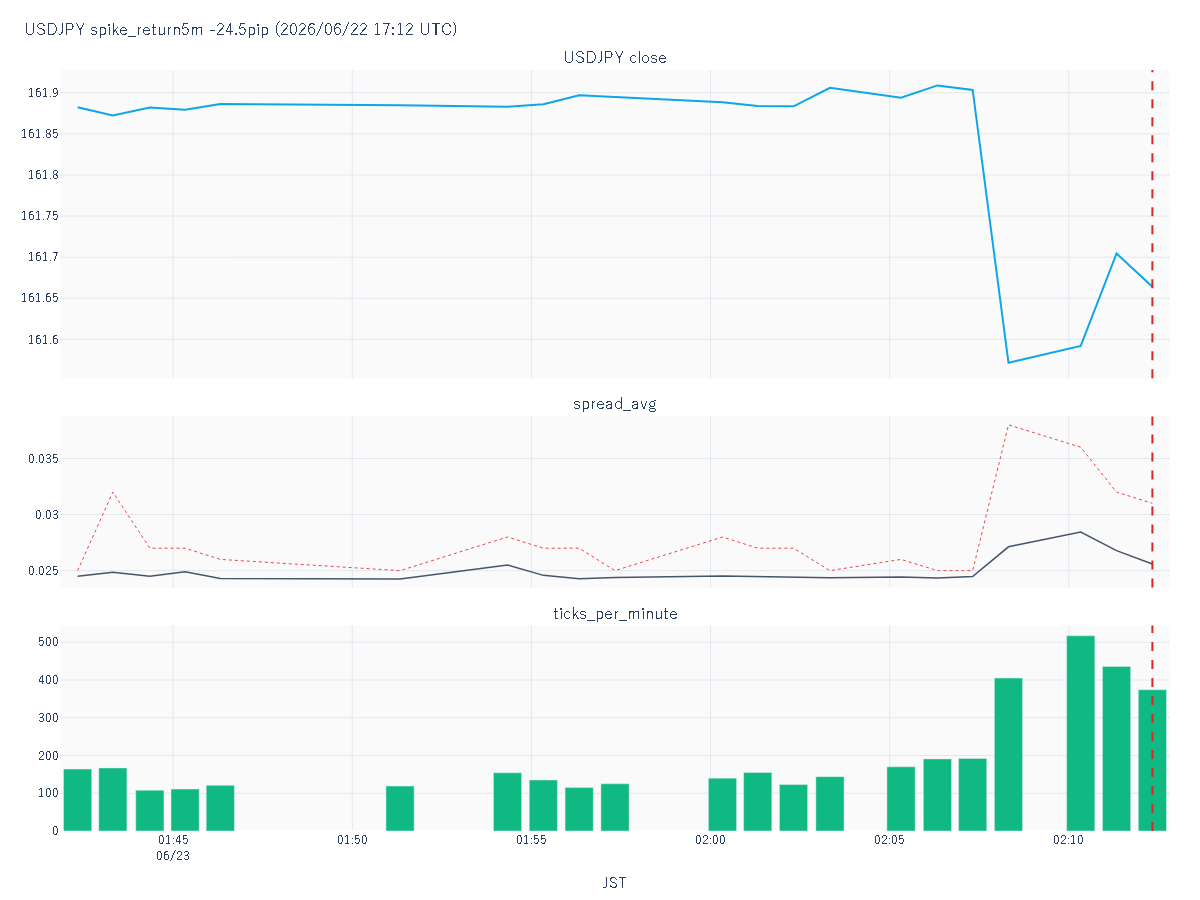Click the last green tick bar at the red marker
Viewport: 1200px width, 900px height.
[1152, 760]
